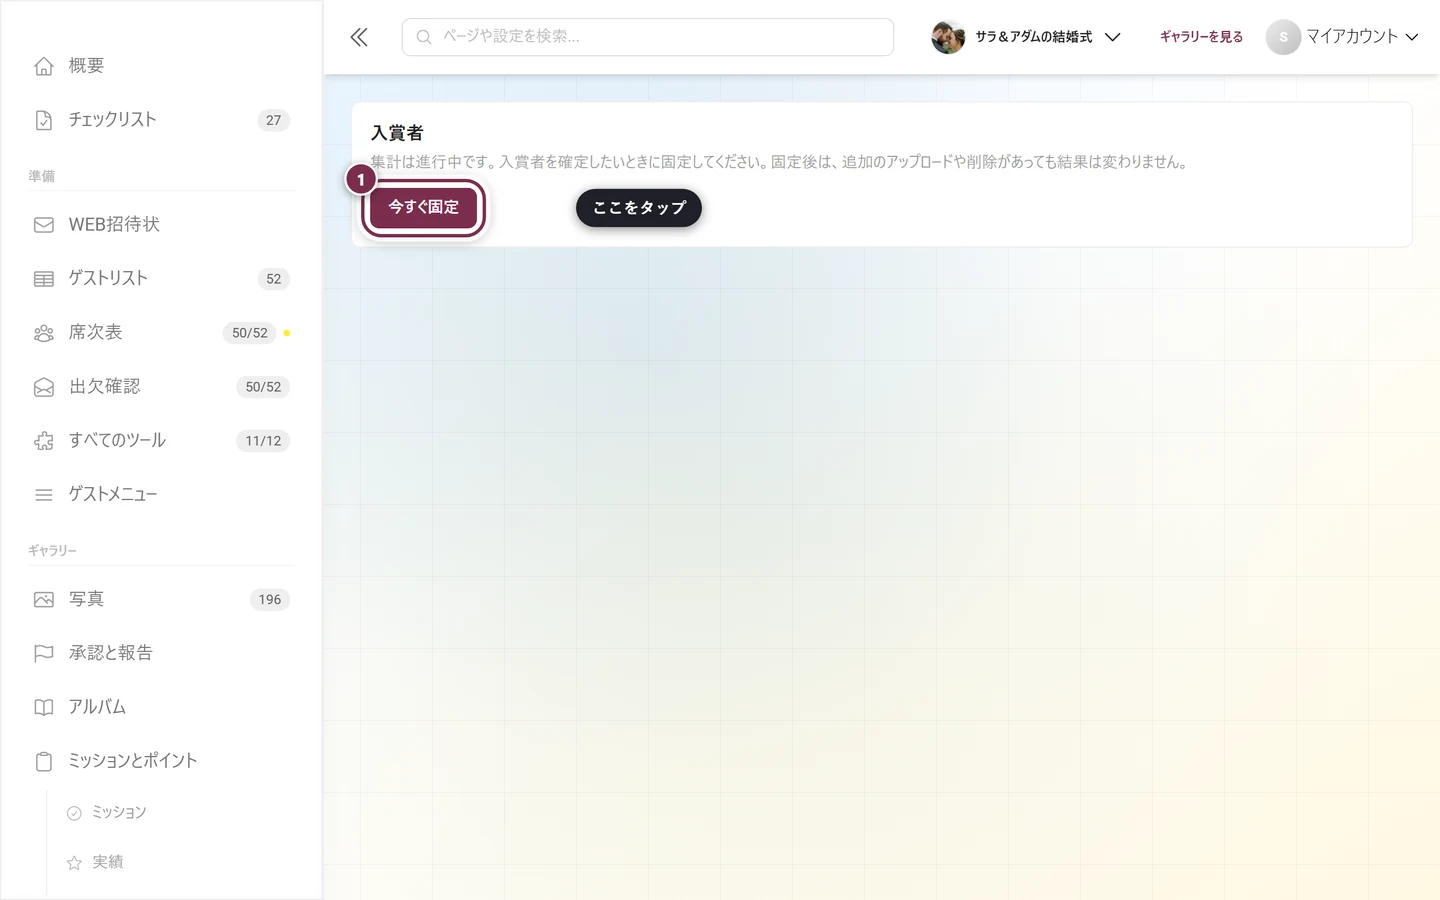This screenshot has height=900, width=1440.
Task: Click the star icon beside 実績
Action: tap(74, 863)
